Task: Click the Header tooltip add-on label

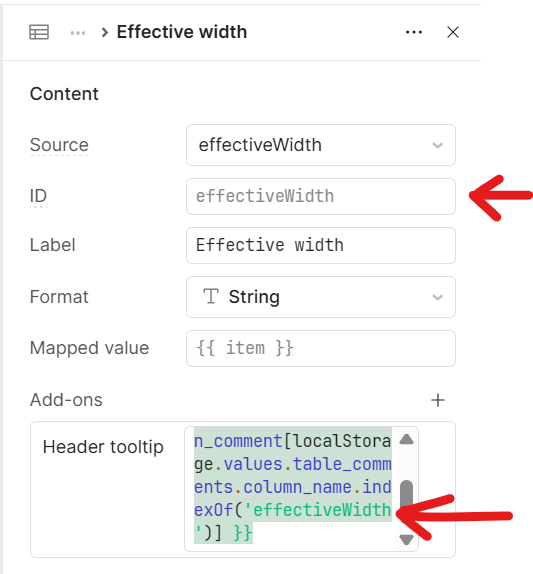Action: tap(103, 447)
